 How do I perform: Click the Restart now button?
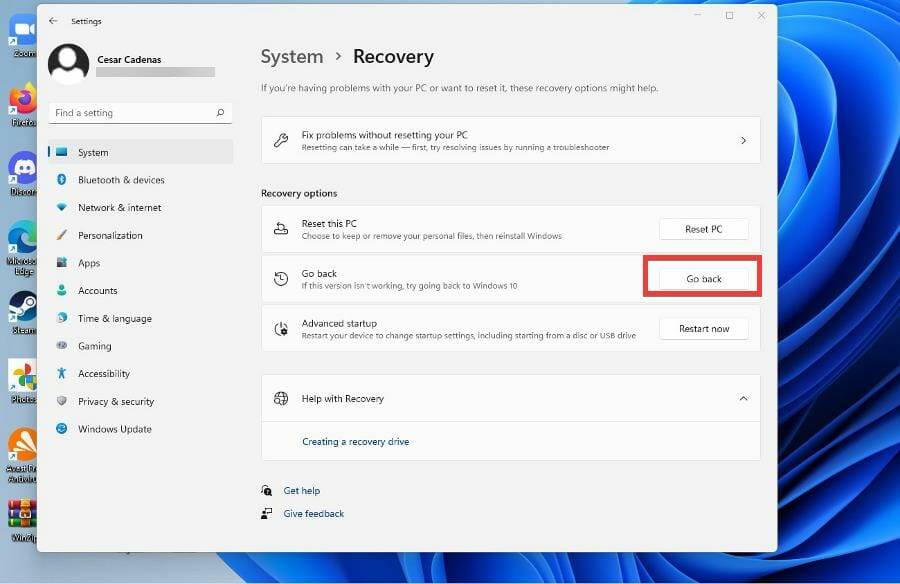pyautogui.click(x=704, y=328)
